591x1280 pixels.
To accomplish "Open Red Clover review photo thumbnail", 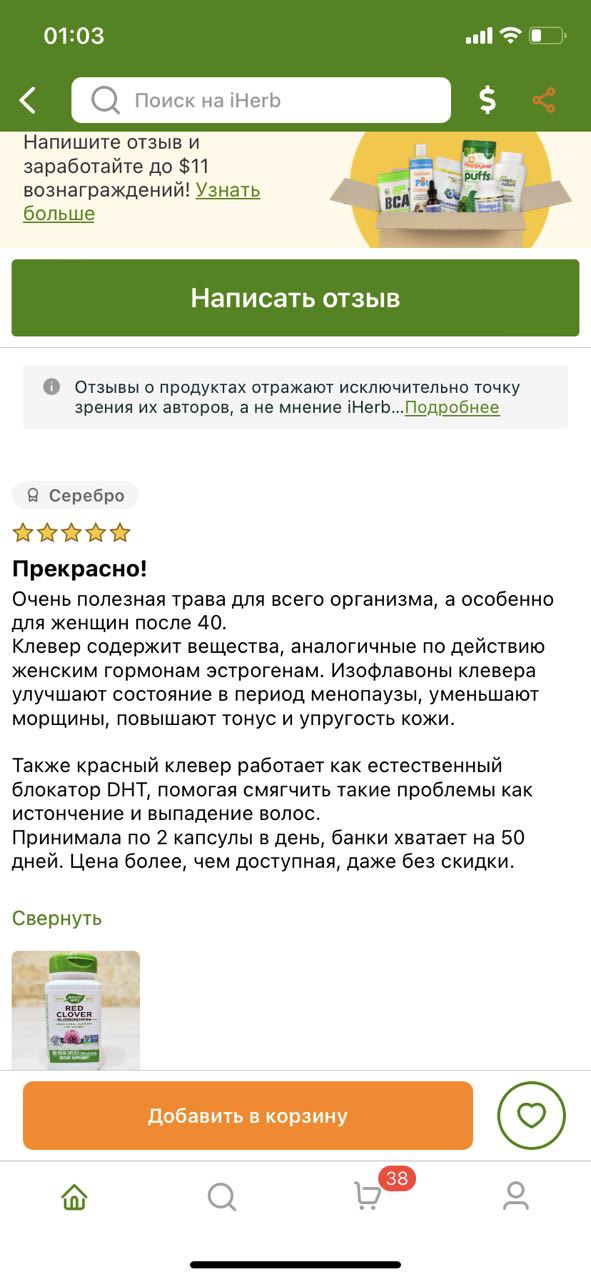I will click(76, 1010).
